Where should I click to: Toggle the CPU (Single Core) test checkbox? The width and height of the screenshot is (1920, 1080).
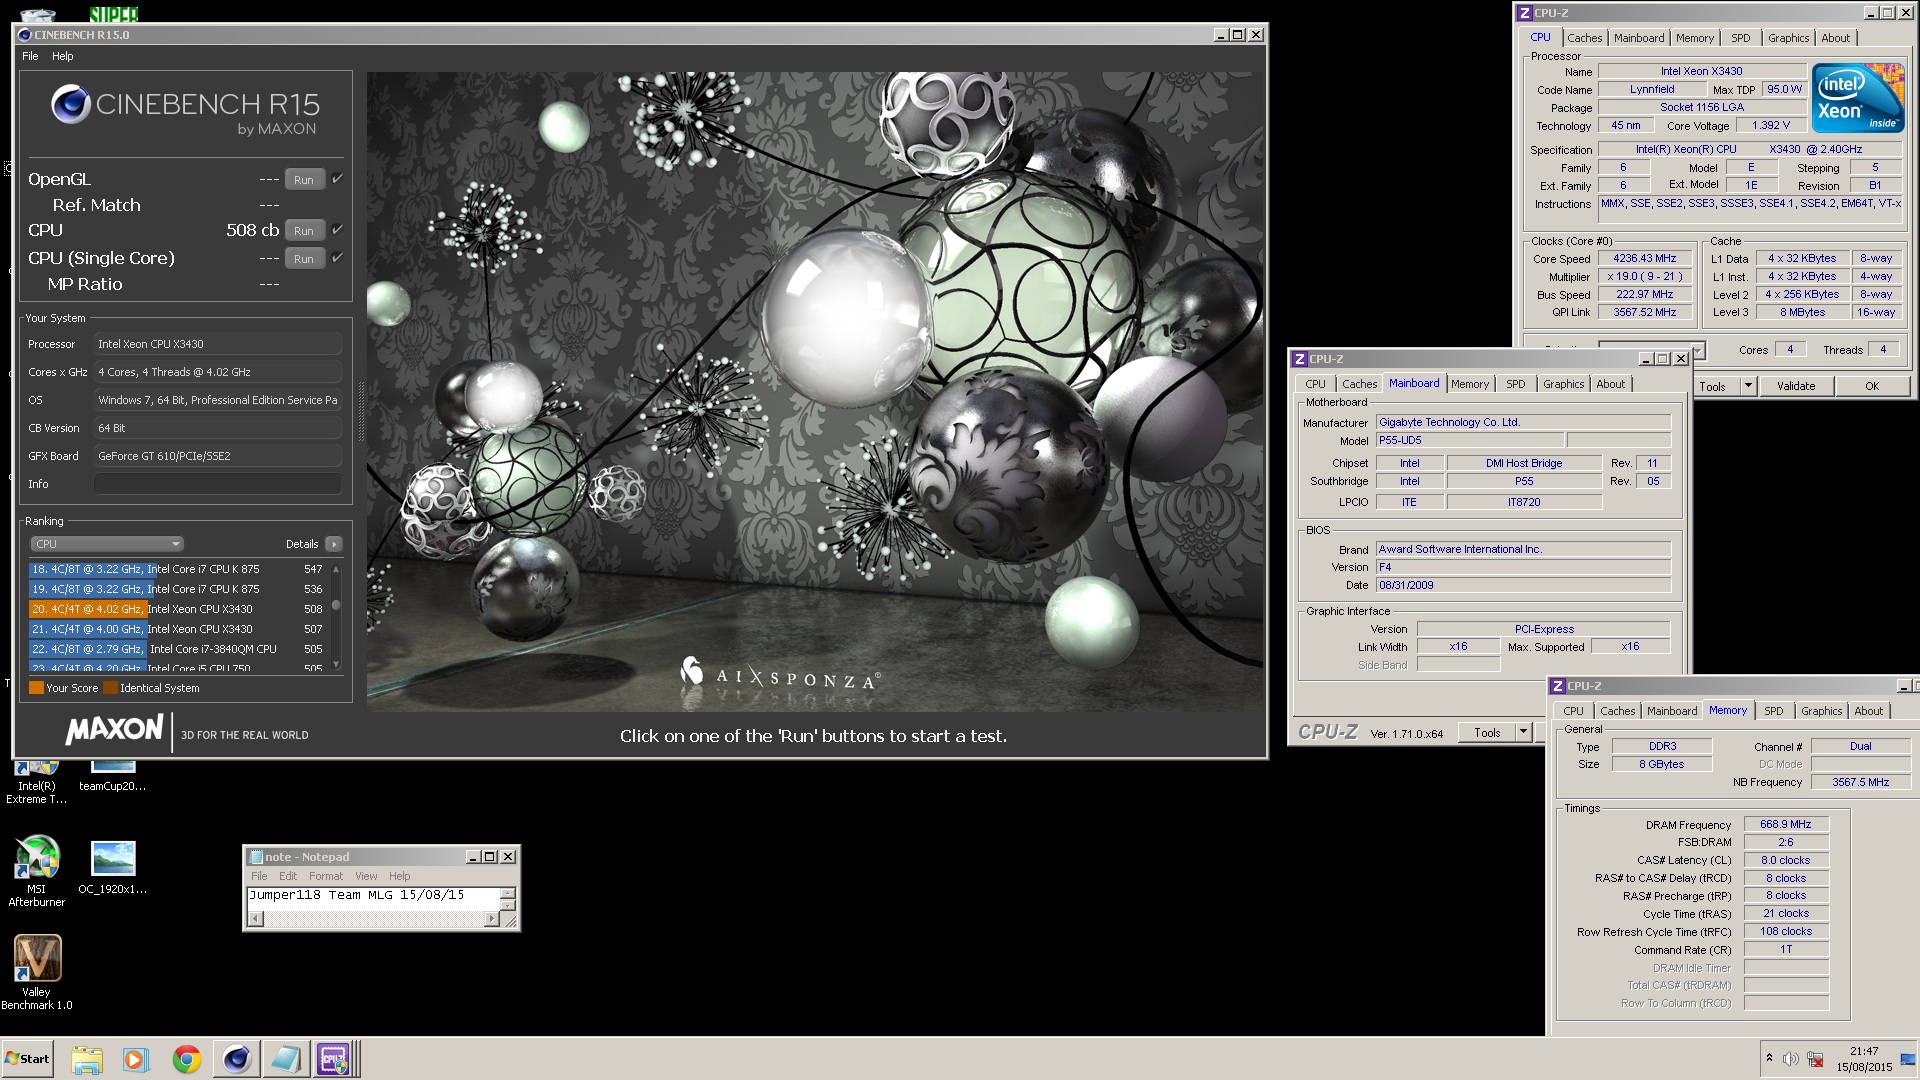[337, 258]
